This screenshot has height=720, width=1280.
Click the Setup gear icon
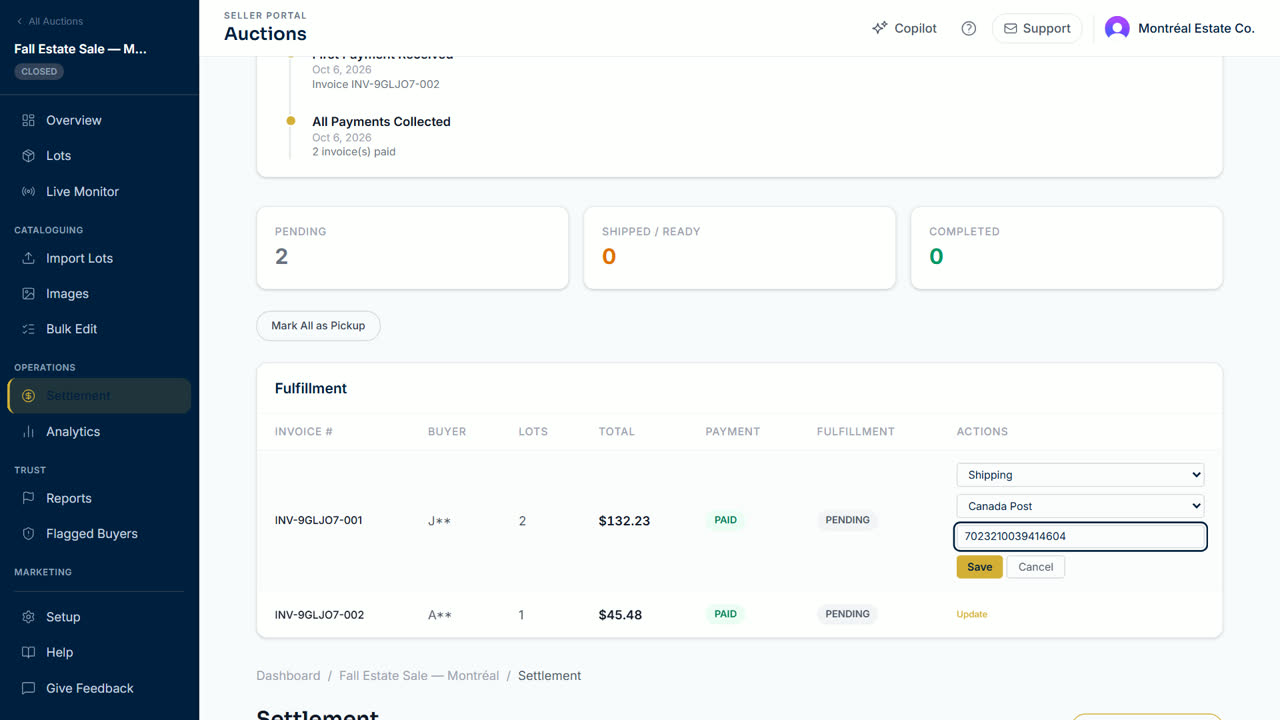(x=28, y=617)
